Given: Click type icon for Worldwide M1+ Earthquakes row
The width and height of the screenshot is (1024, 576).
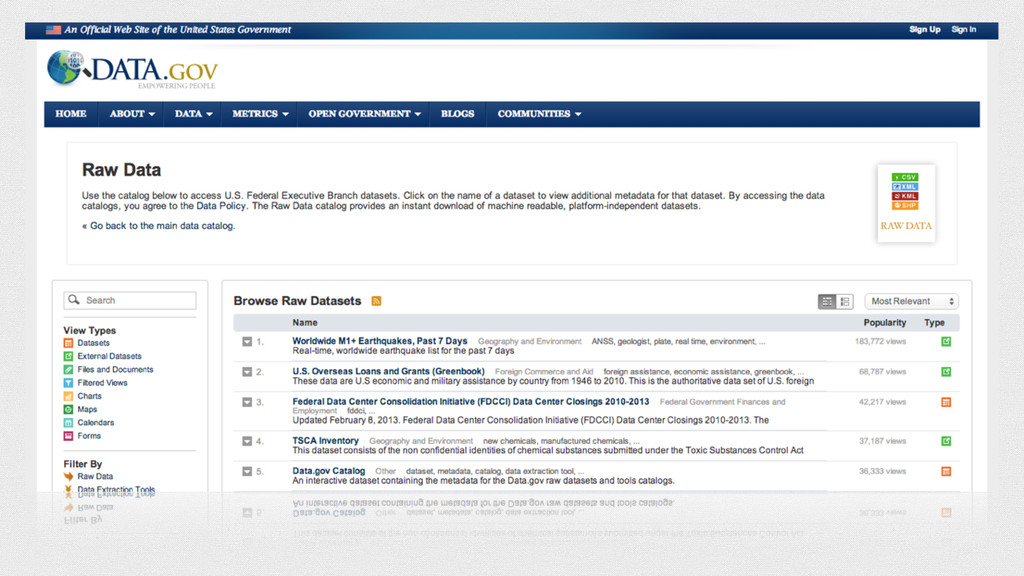Looking at the screenshot, I should [x=946, y=342].
